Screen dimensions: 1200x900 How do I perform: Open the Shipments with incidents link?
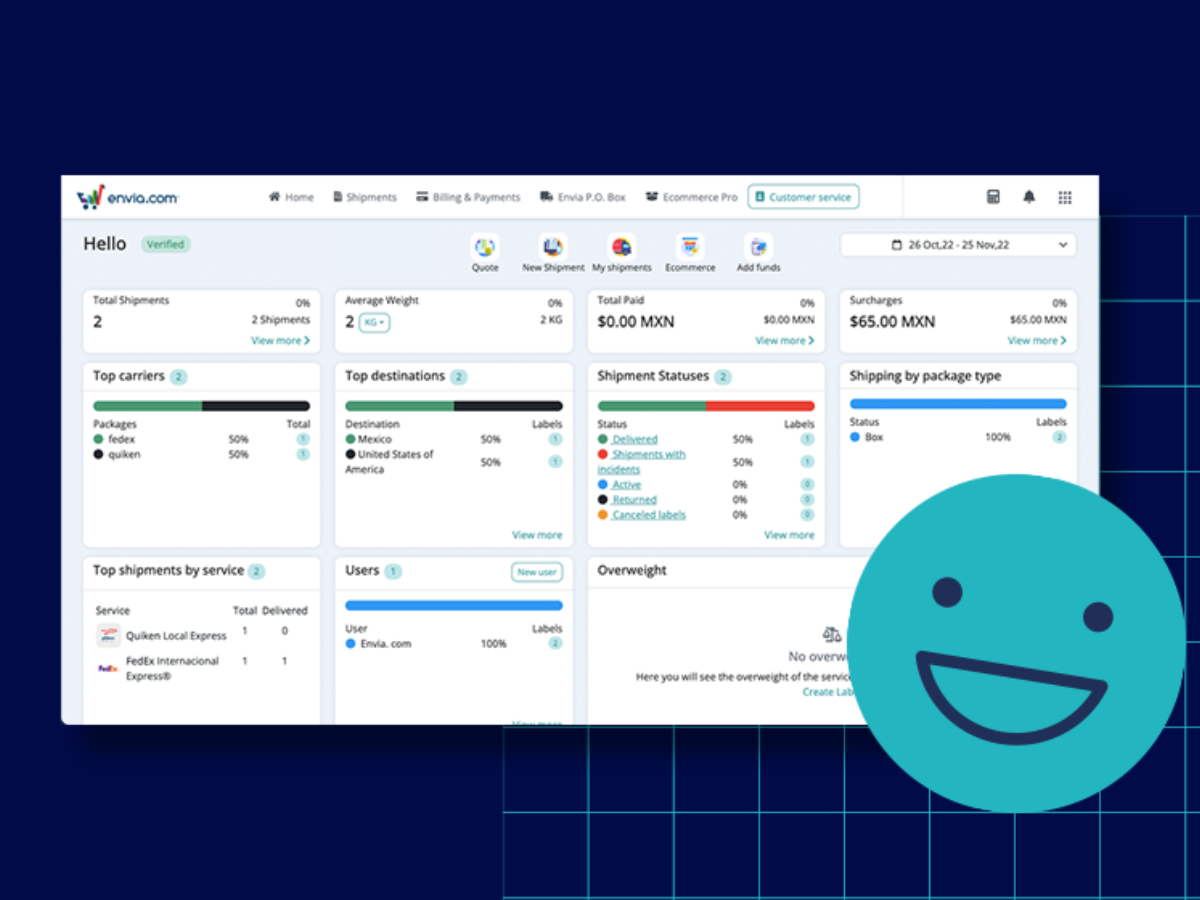click(642, 461)
